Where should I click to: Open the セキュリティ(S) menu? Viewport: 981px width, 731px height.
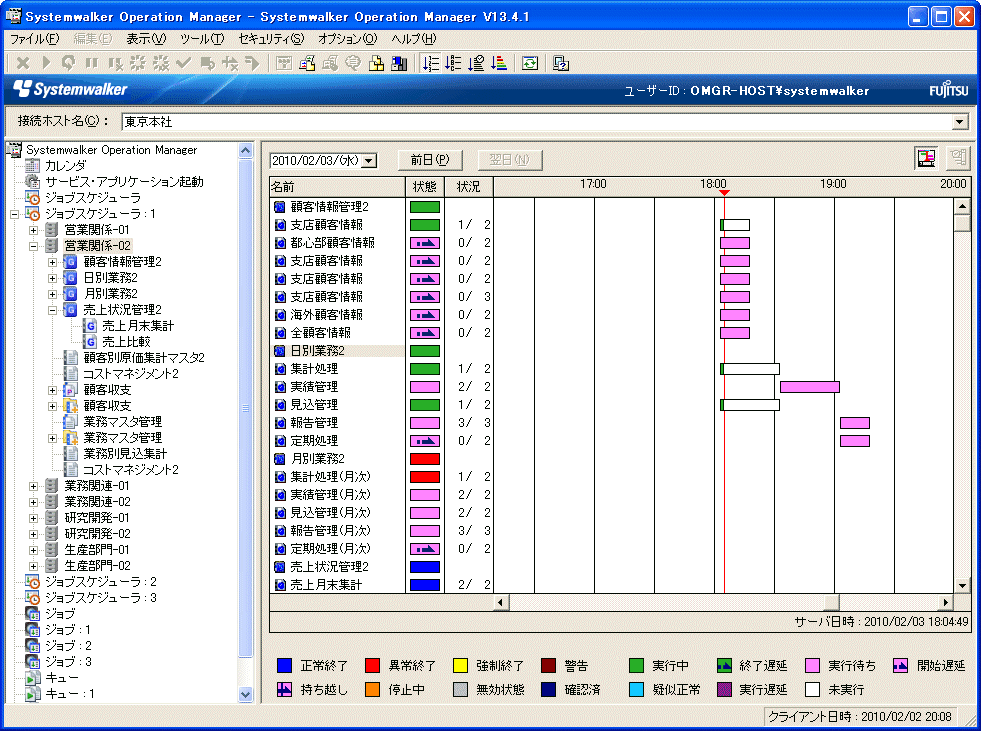pyautogui.click(x=271, y=39)
